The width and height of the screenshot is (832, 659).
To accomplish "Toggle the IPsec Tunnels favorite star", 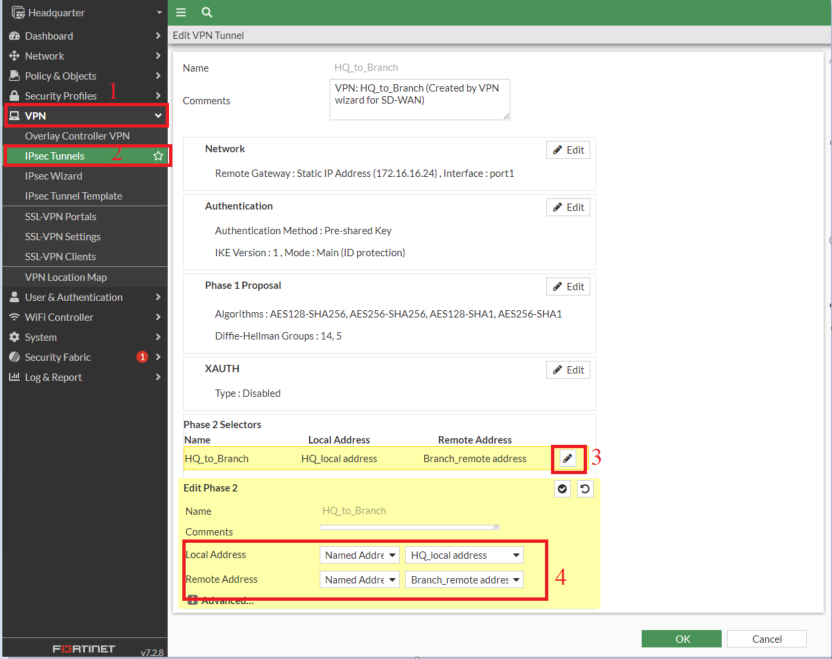I will point(158,156).
